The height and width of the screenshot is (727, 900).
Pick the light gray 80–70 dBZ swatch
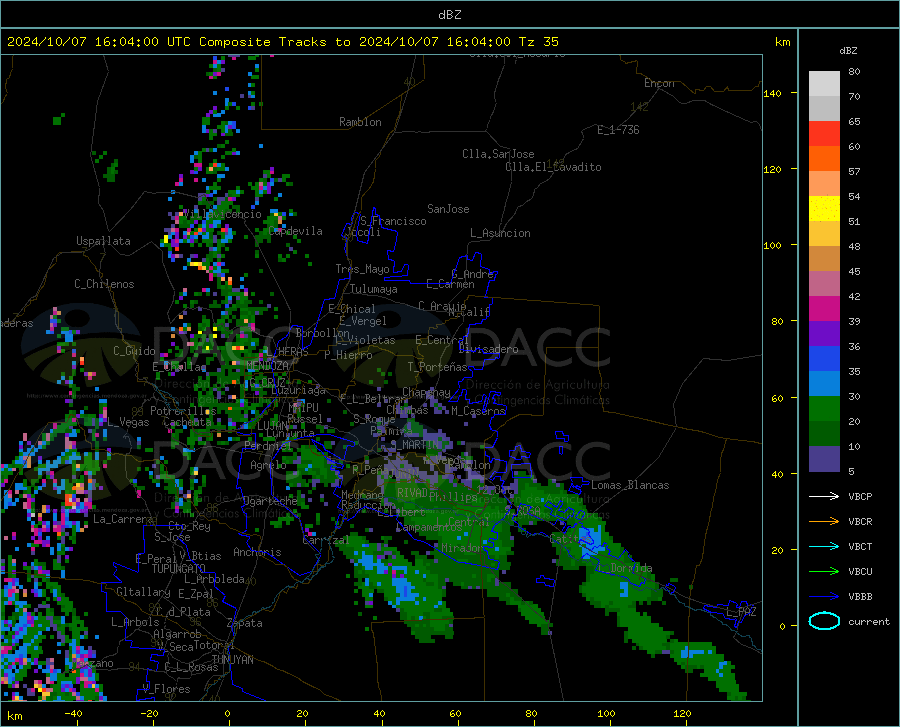point(824,84)
